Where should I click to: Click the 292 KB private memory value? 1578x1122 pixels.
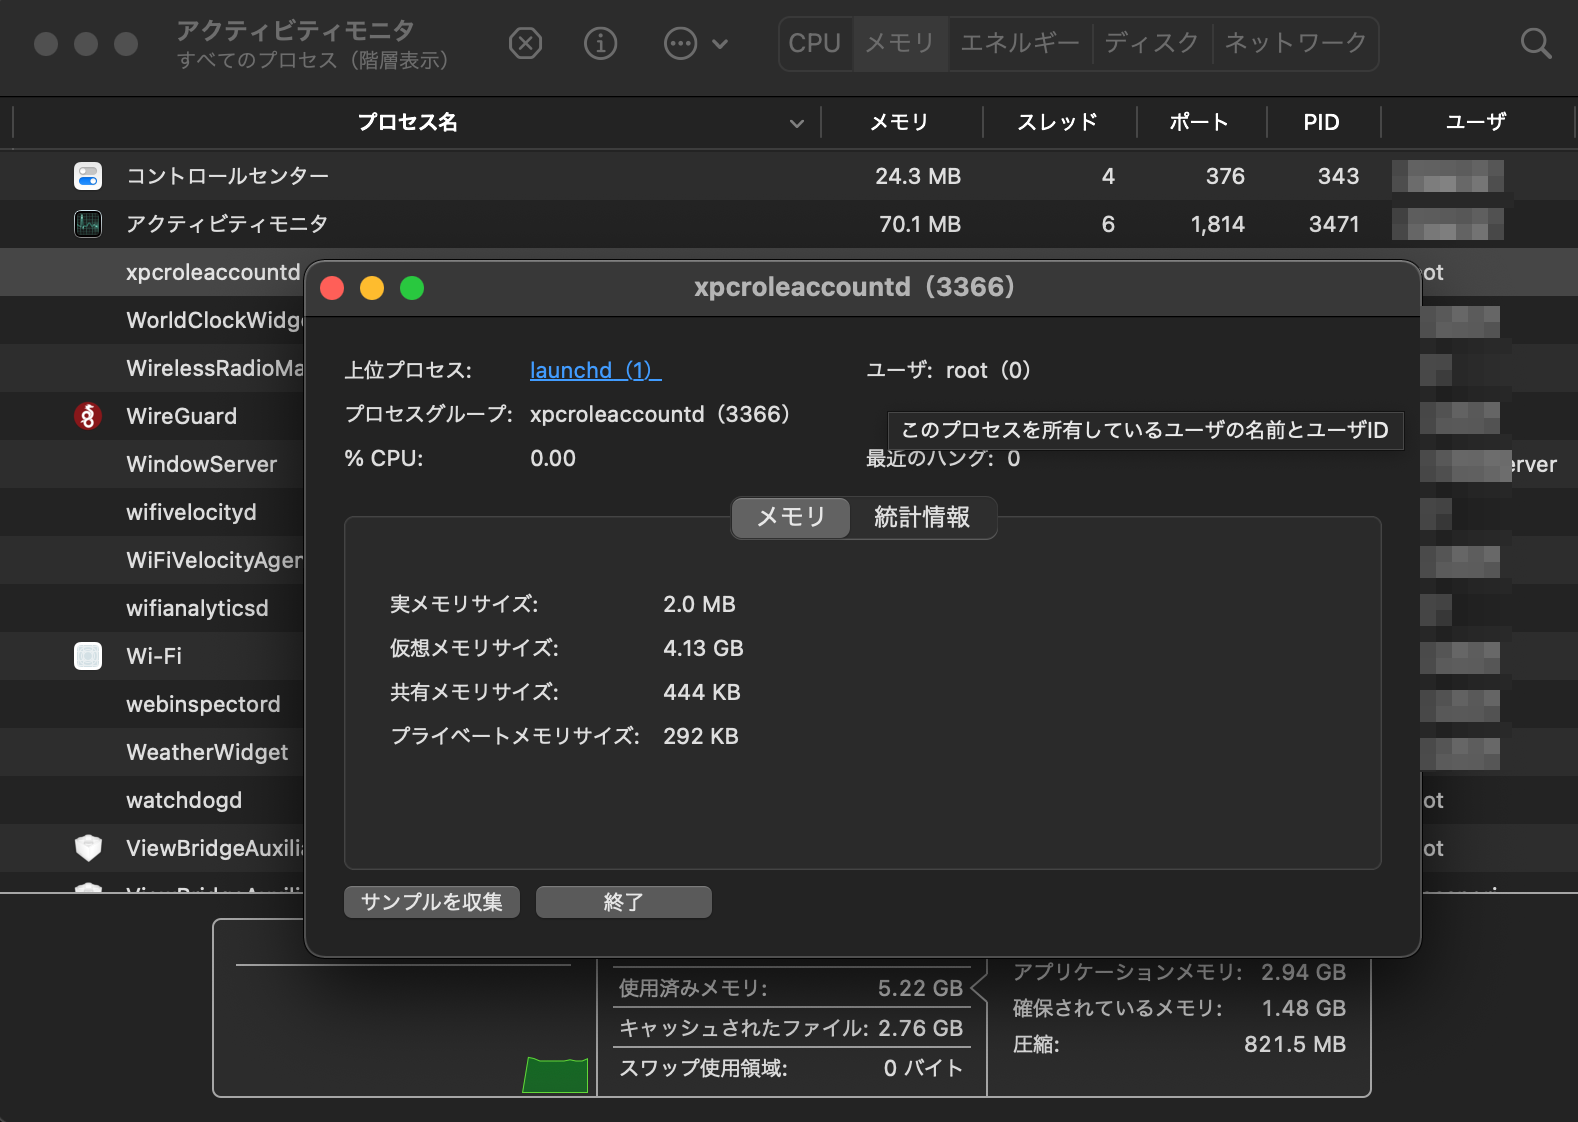coord(701,736)
